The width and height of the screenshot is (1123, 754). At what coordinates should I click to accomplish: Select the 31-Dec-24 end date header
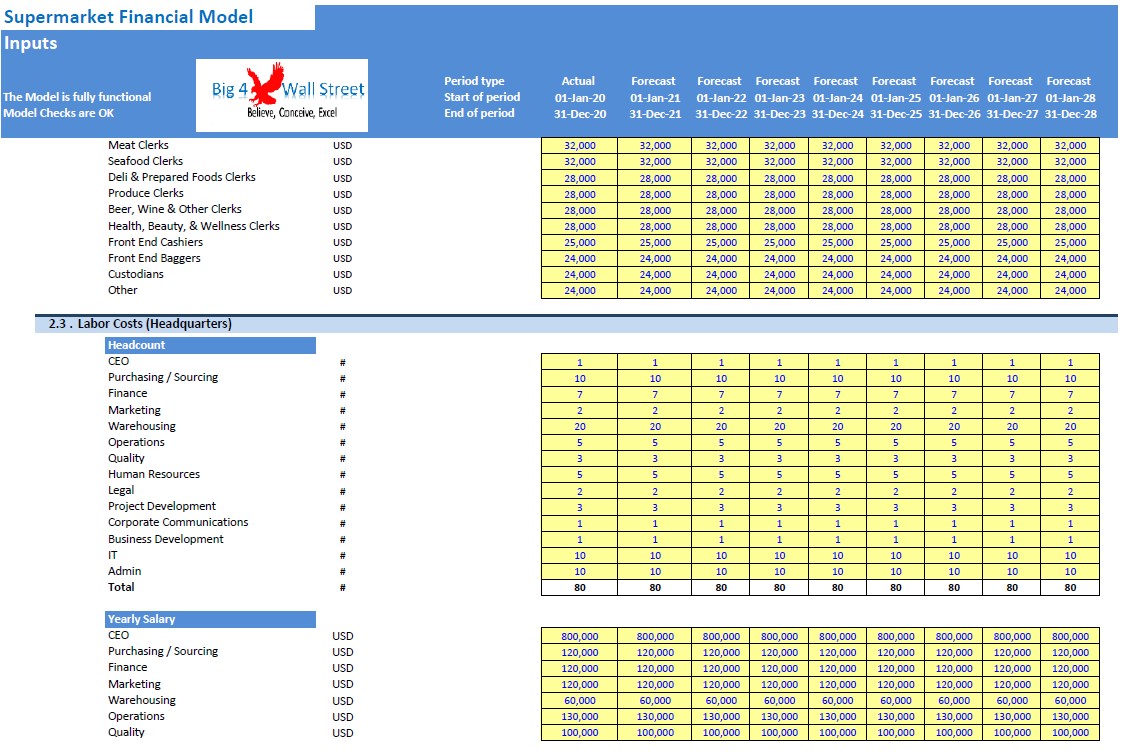click(x=837, y=114)
